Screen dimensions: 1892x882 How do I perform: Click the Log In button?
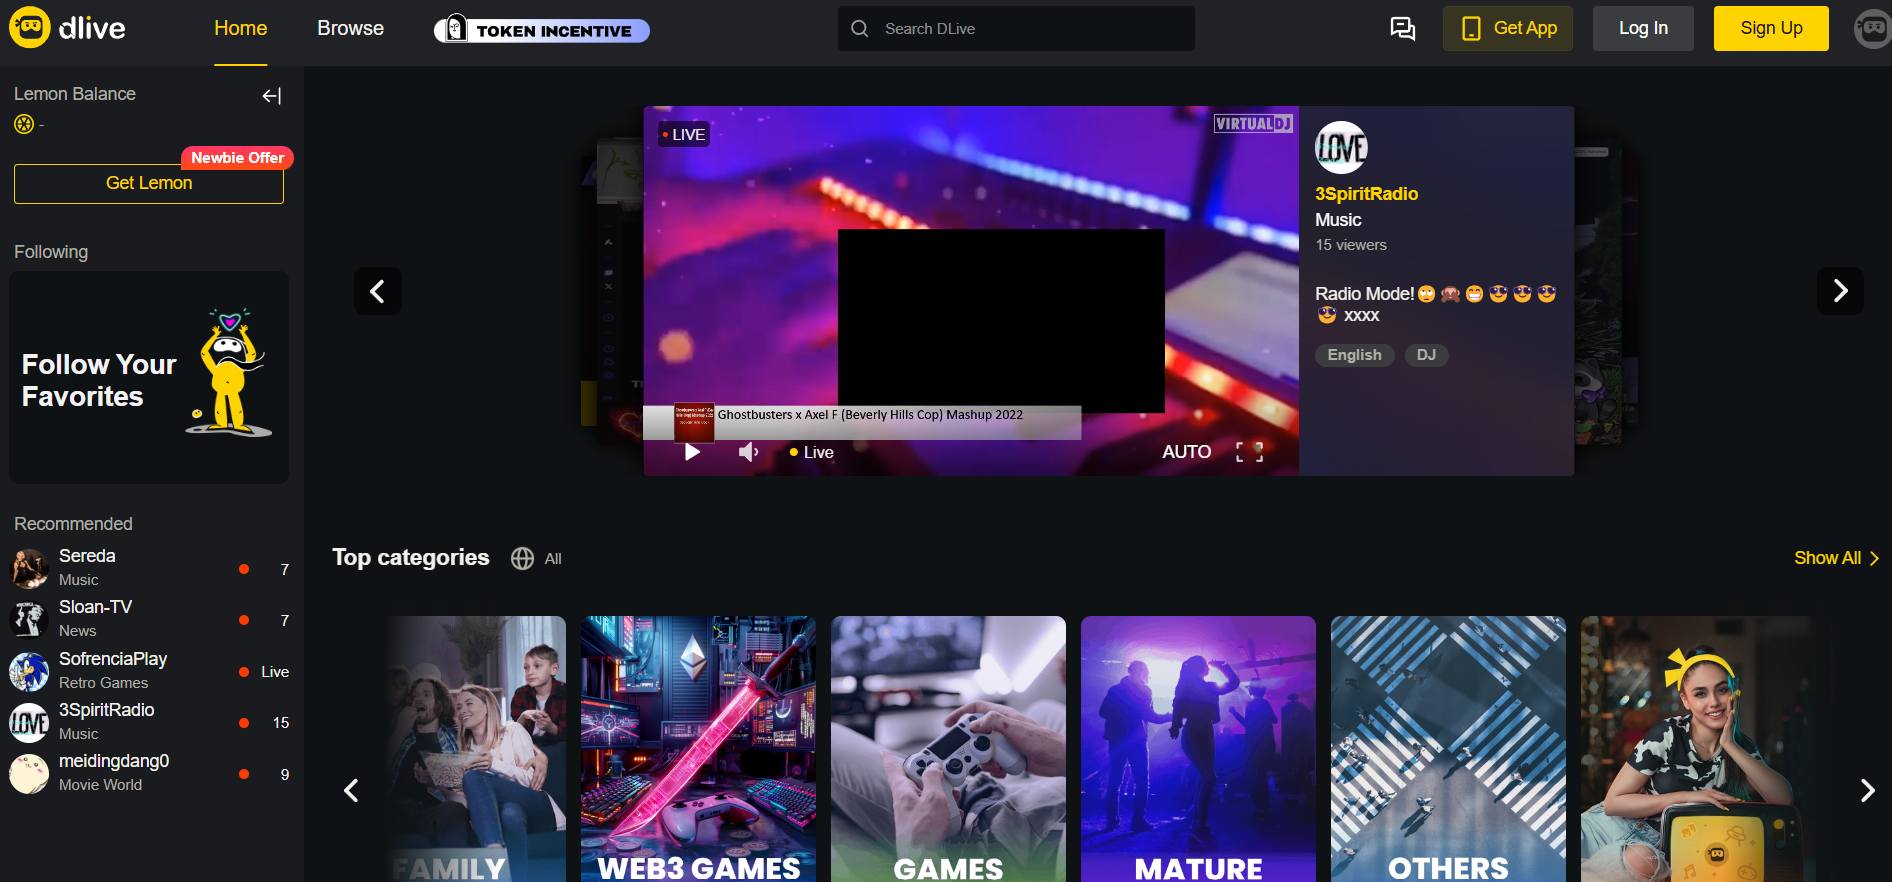pyautogui.click(x=1643, y=28)
